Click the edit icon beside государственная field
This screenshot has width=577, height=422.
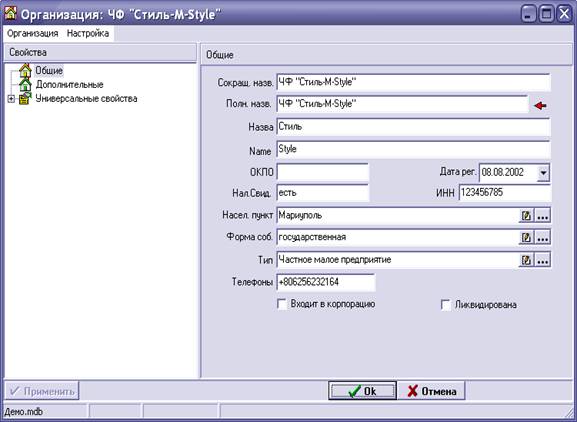(526, 238)
